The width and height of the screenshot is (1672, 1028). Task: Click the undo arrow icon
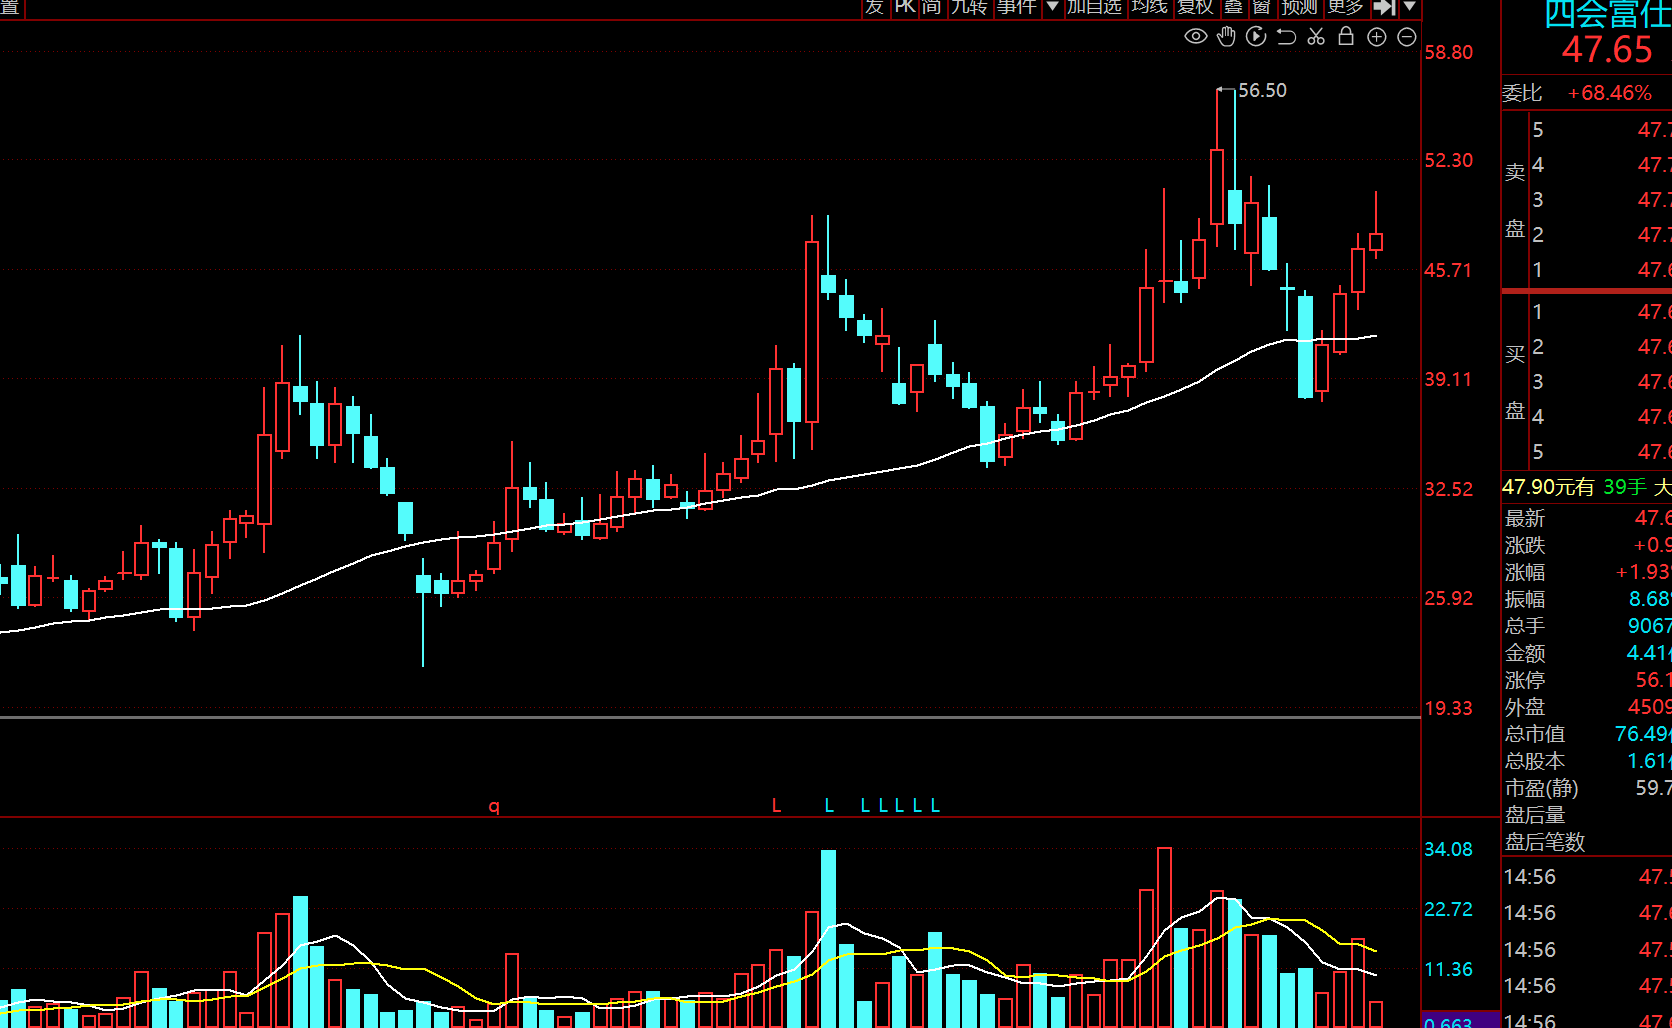[1286, 37]
